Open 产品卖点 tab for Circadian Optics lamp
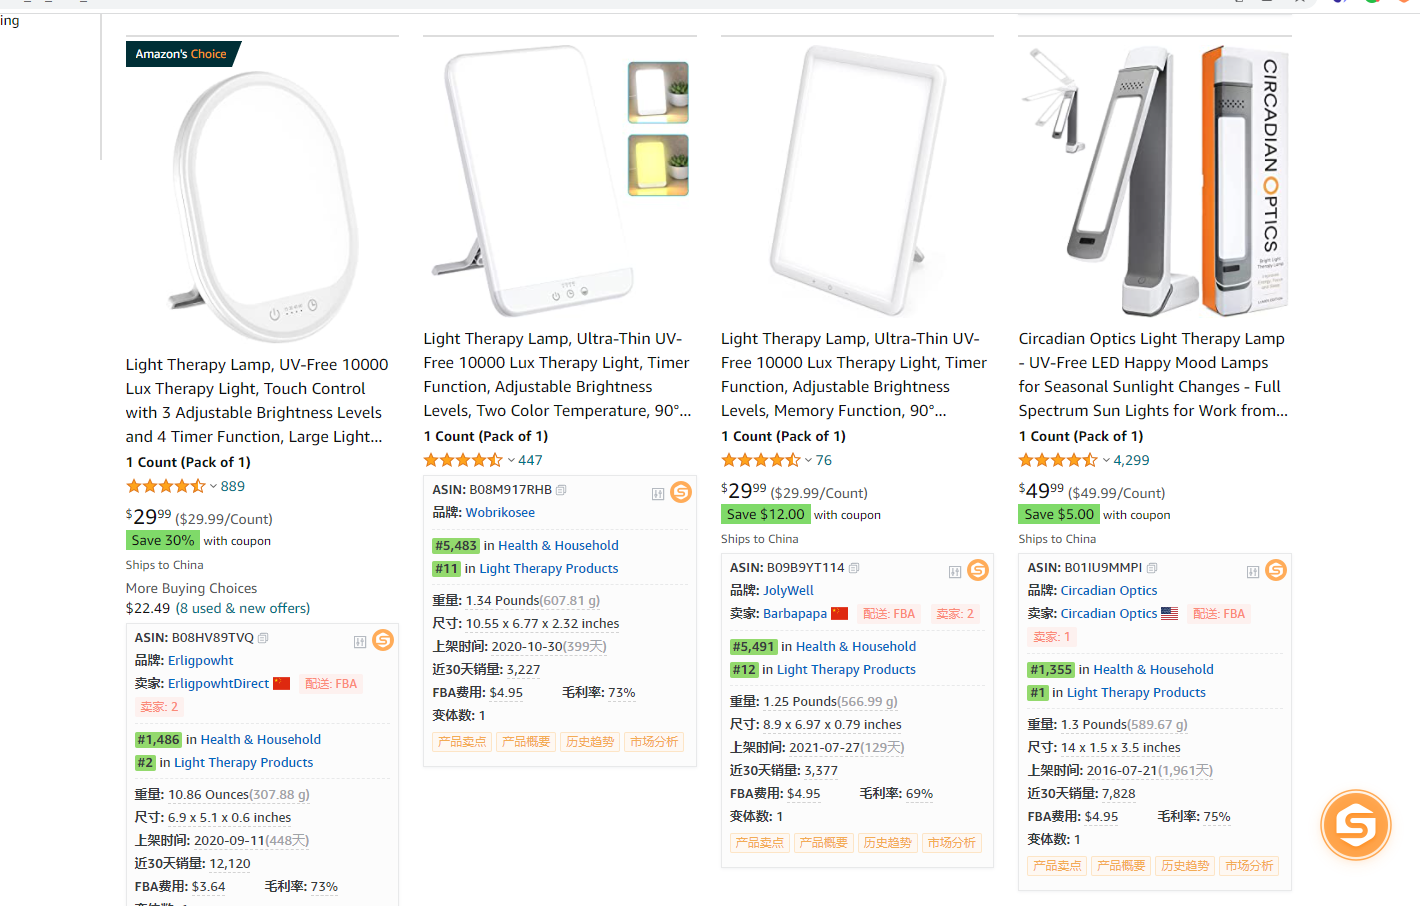This screenshot has width=1420, height=906. pos(1057,866)
